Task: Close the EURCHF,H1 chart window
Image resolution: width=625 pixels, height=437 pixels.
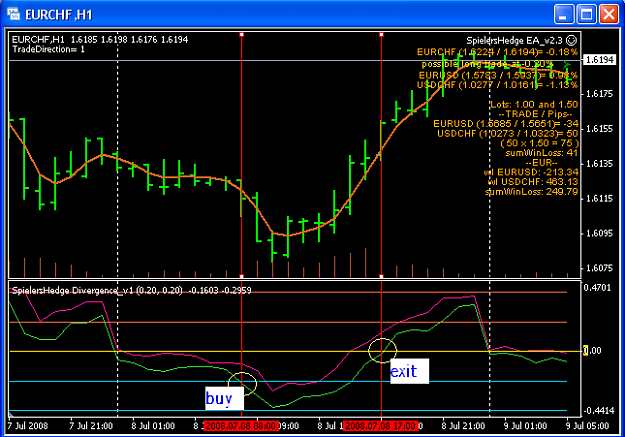Action: pyautogui.click(x=609, y=14)
